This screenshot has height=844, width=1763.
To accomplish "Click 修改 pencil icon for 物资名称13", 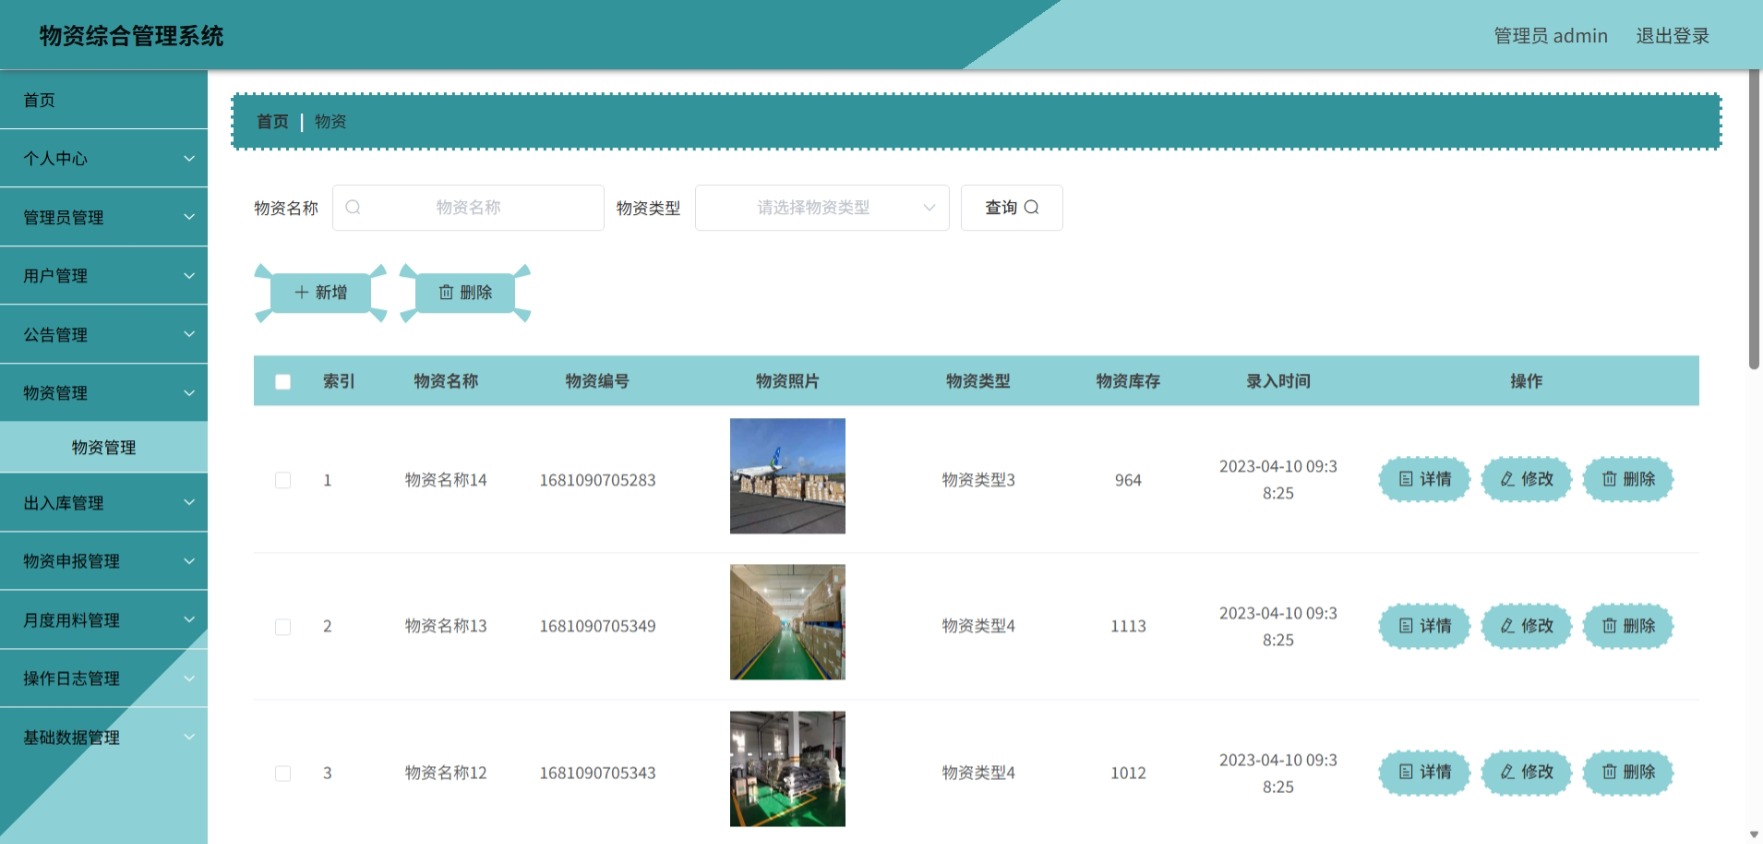I will [1507, 626].
